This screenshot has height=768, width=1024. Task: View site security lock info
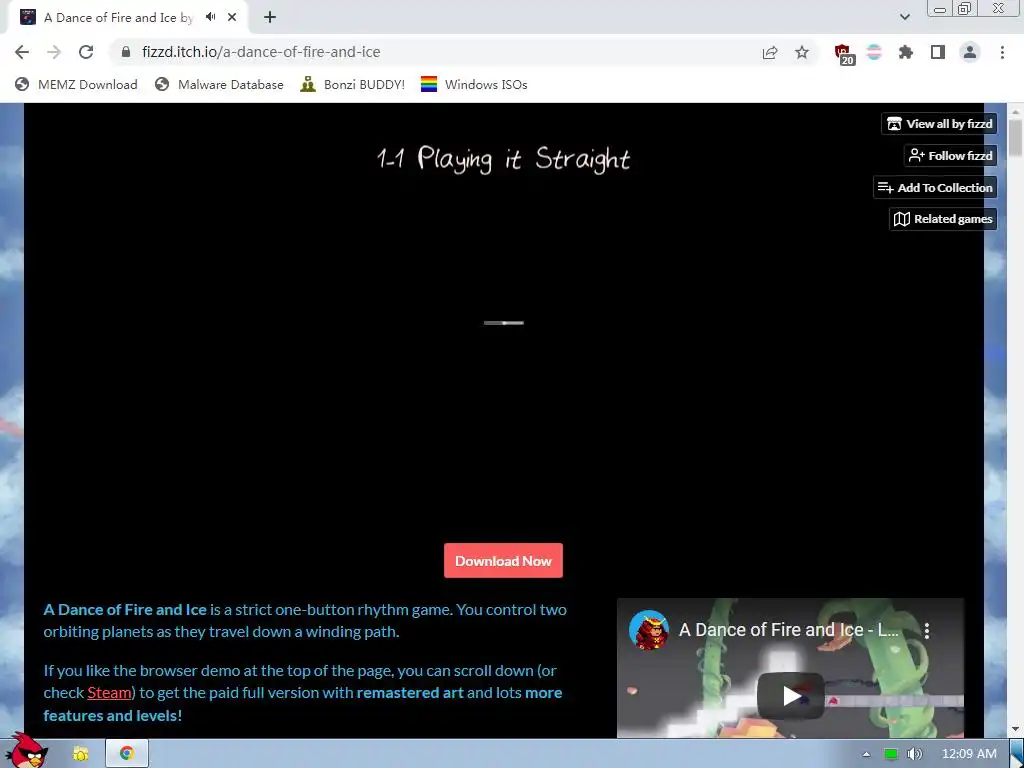click(126, 52)
